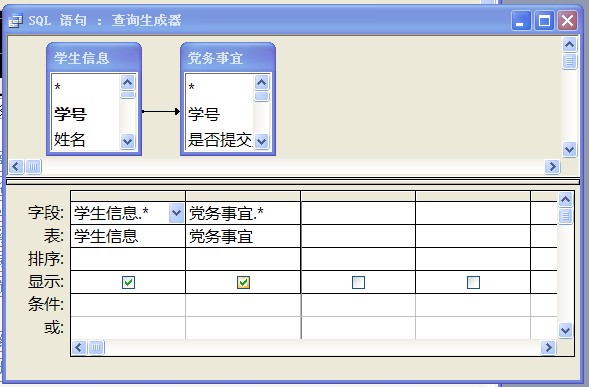Select the asterisk field in 学生信息 table
589x387 pixels.
point(57,88)
